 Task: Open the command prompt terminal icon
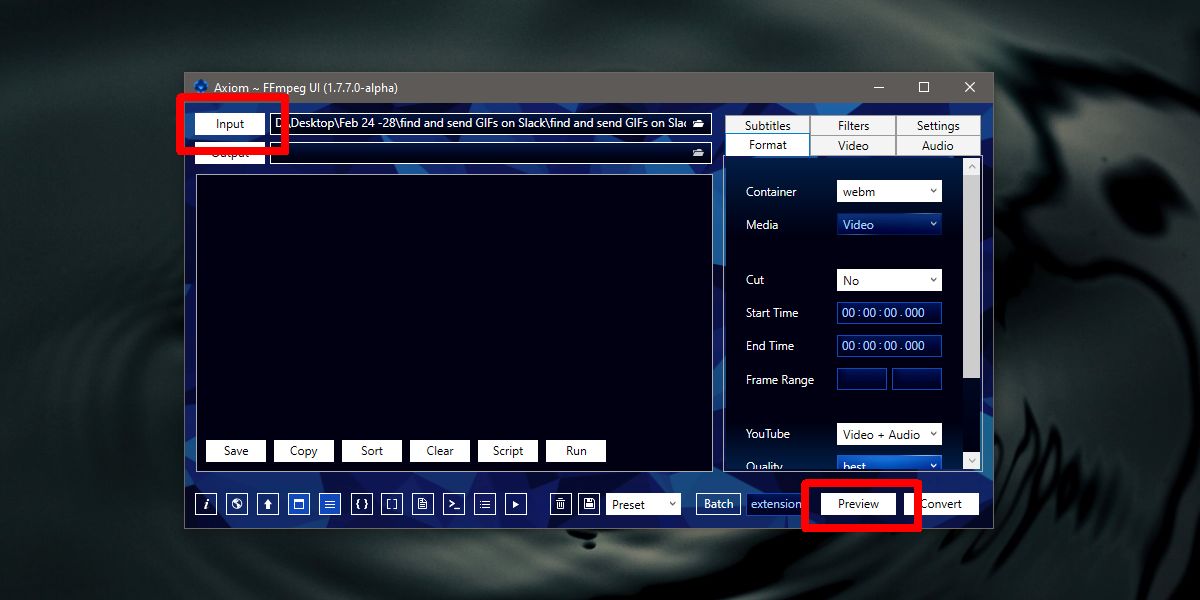tap(454, 504)
